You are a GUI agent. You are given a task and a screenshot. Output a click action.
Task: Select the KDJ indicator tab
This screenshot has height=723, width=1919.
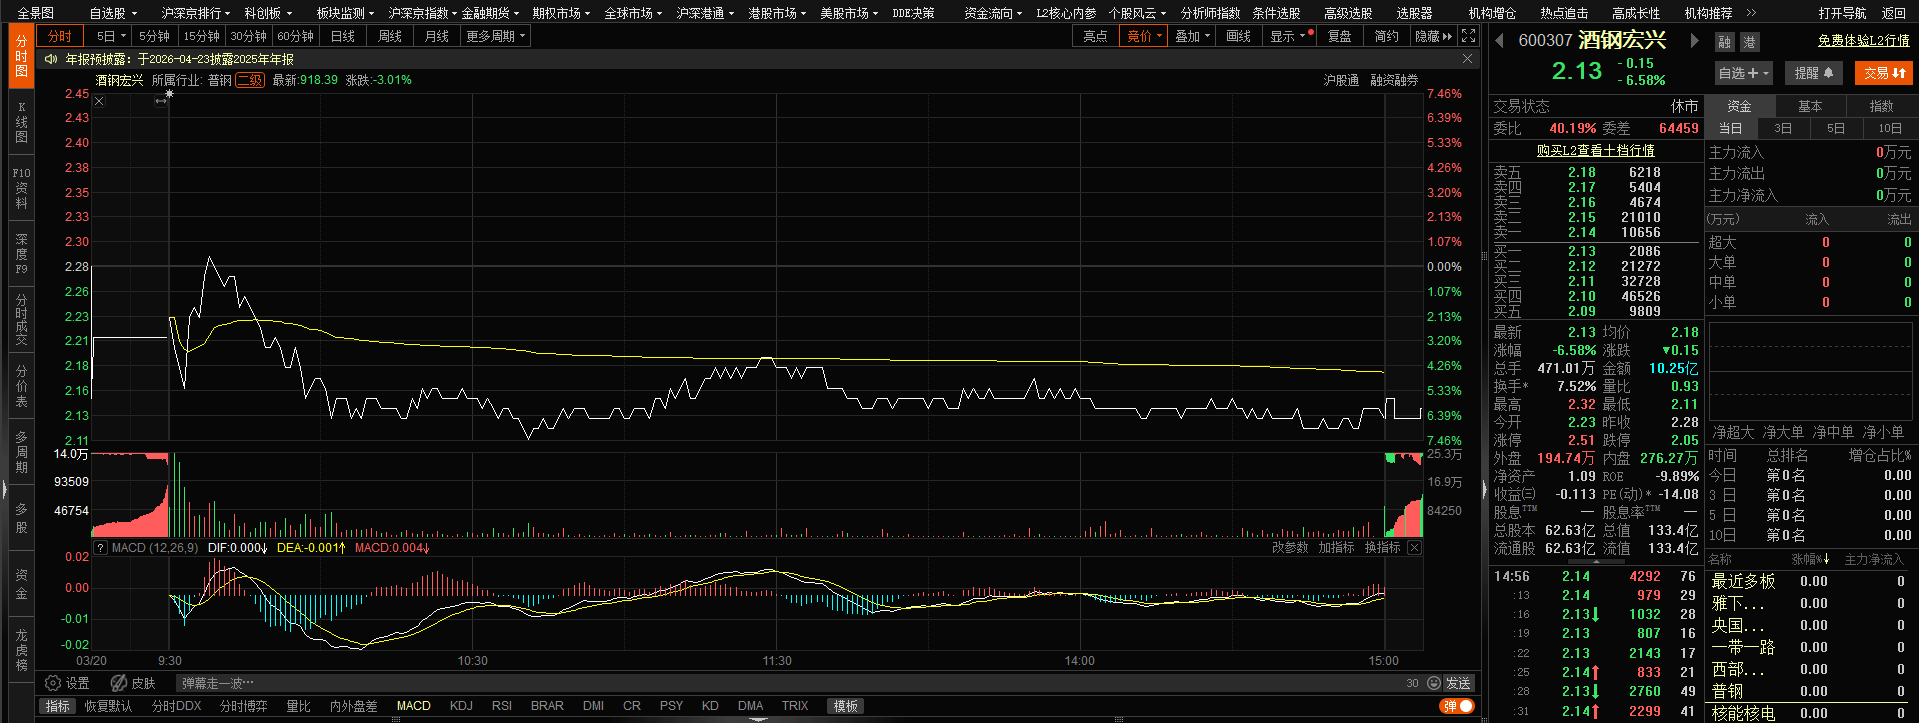(x=461, y=706)
